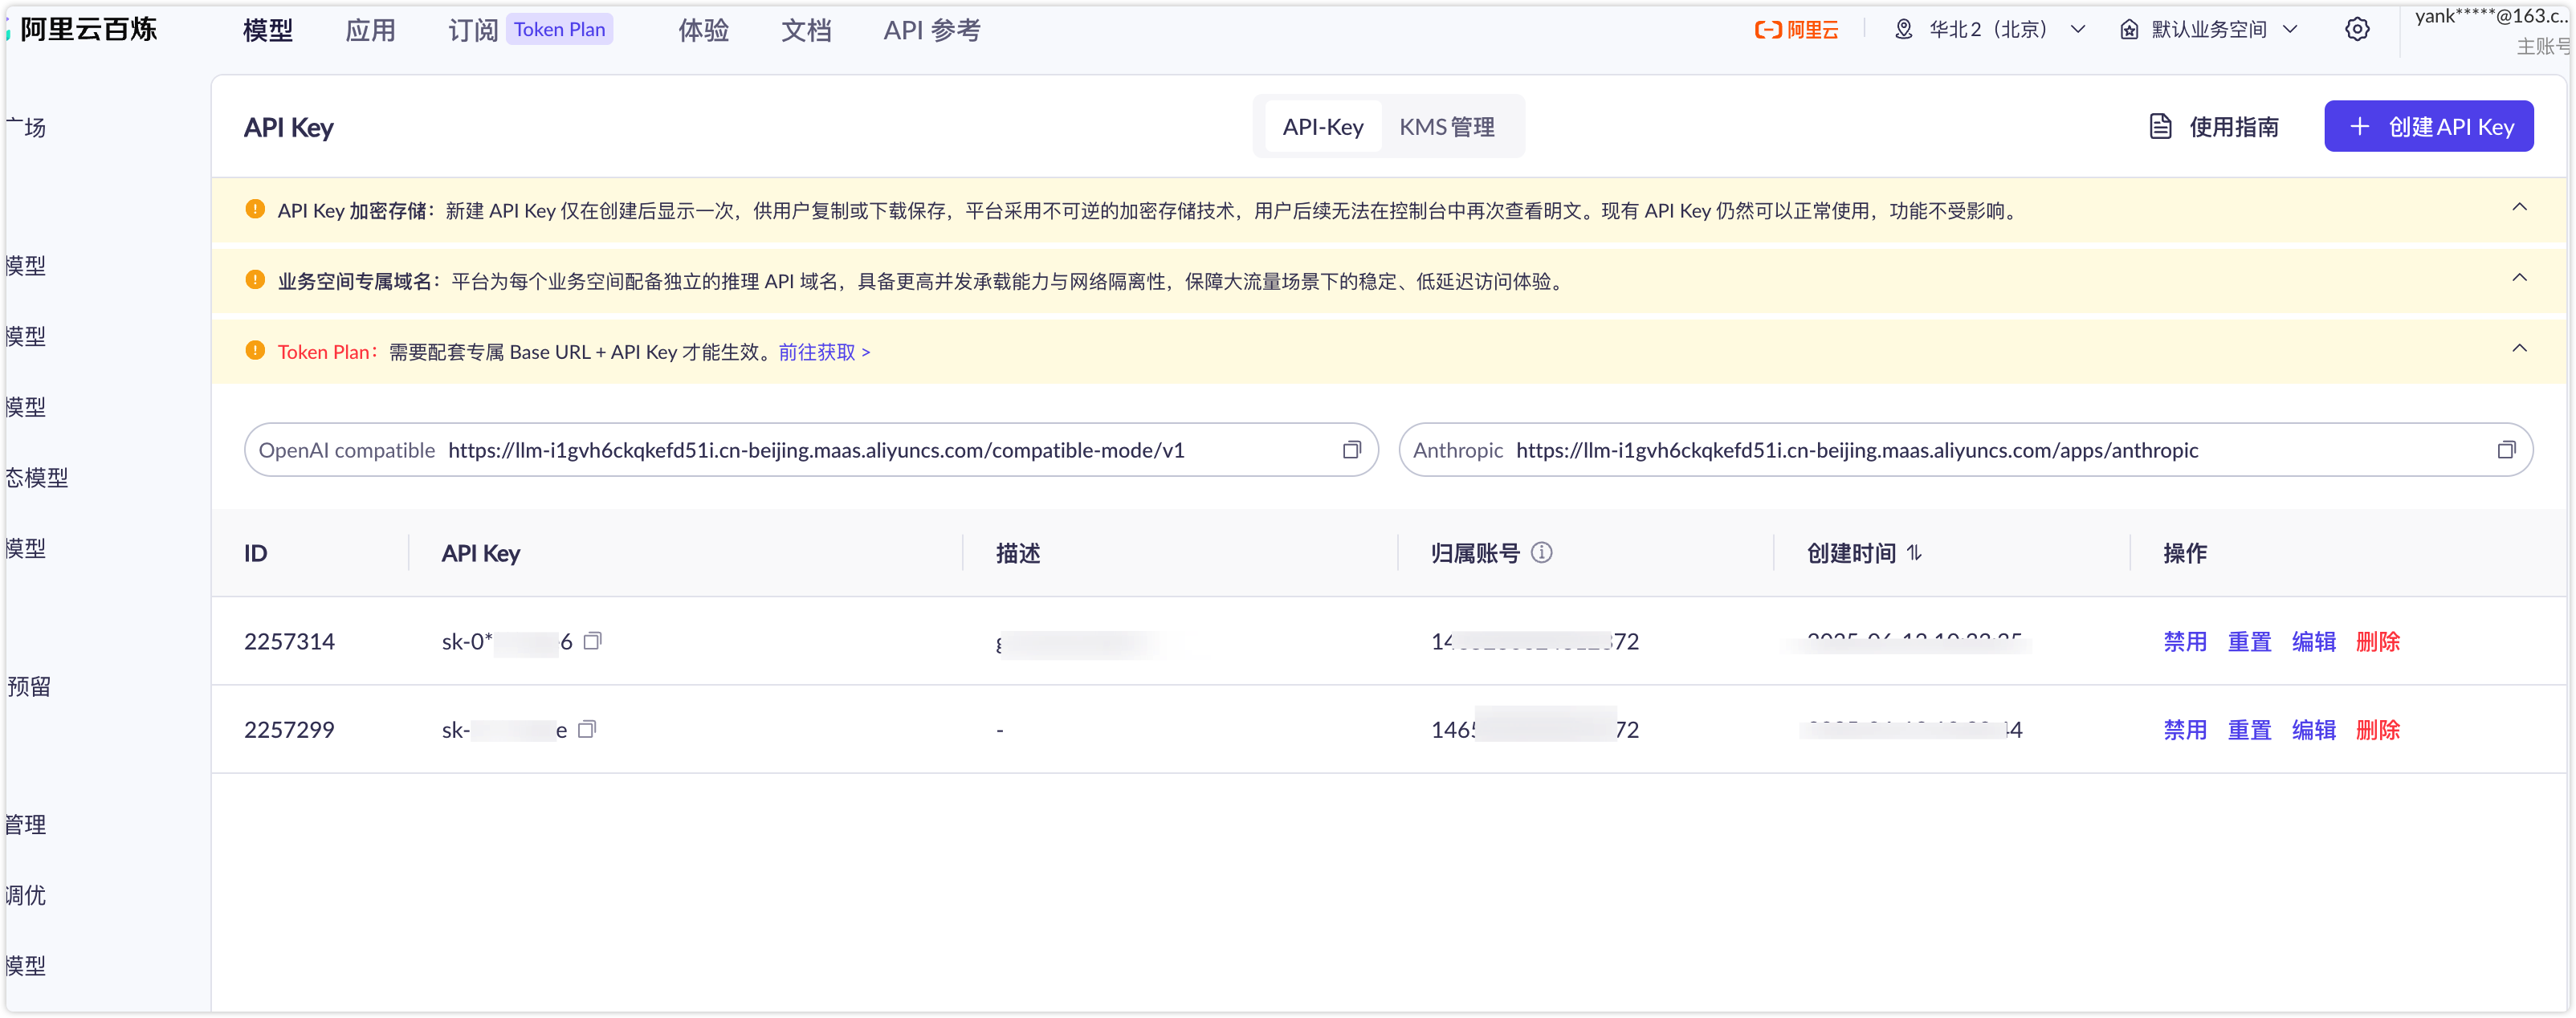Click 禁用 for key 2257299
This screenshot has height=1018, width=2576.
2185,730
